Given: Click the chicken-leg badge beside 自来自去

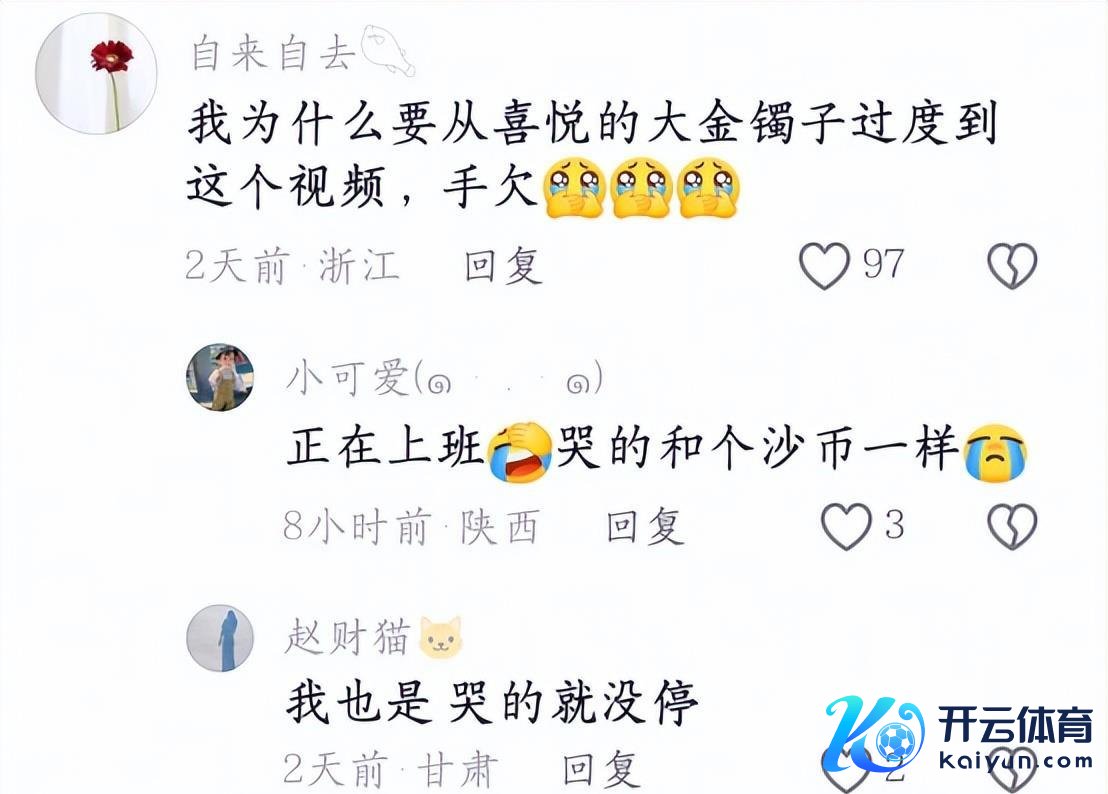Looking at the screenshot, I should (388, 49).
